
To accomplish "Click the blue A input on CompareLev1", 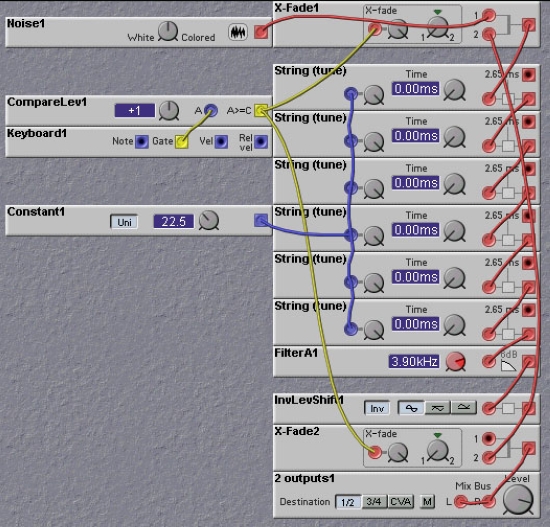I will pyautogui.click(x=210, y=111).
